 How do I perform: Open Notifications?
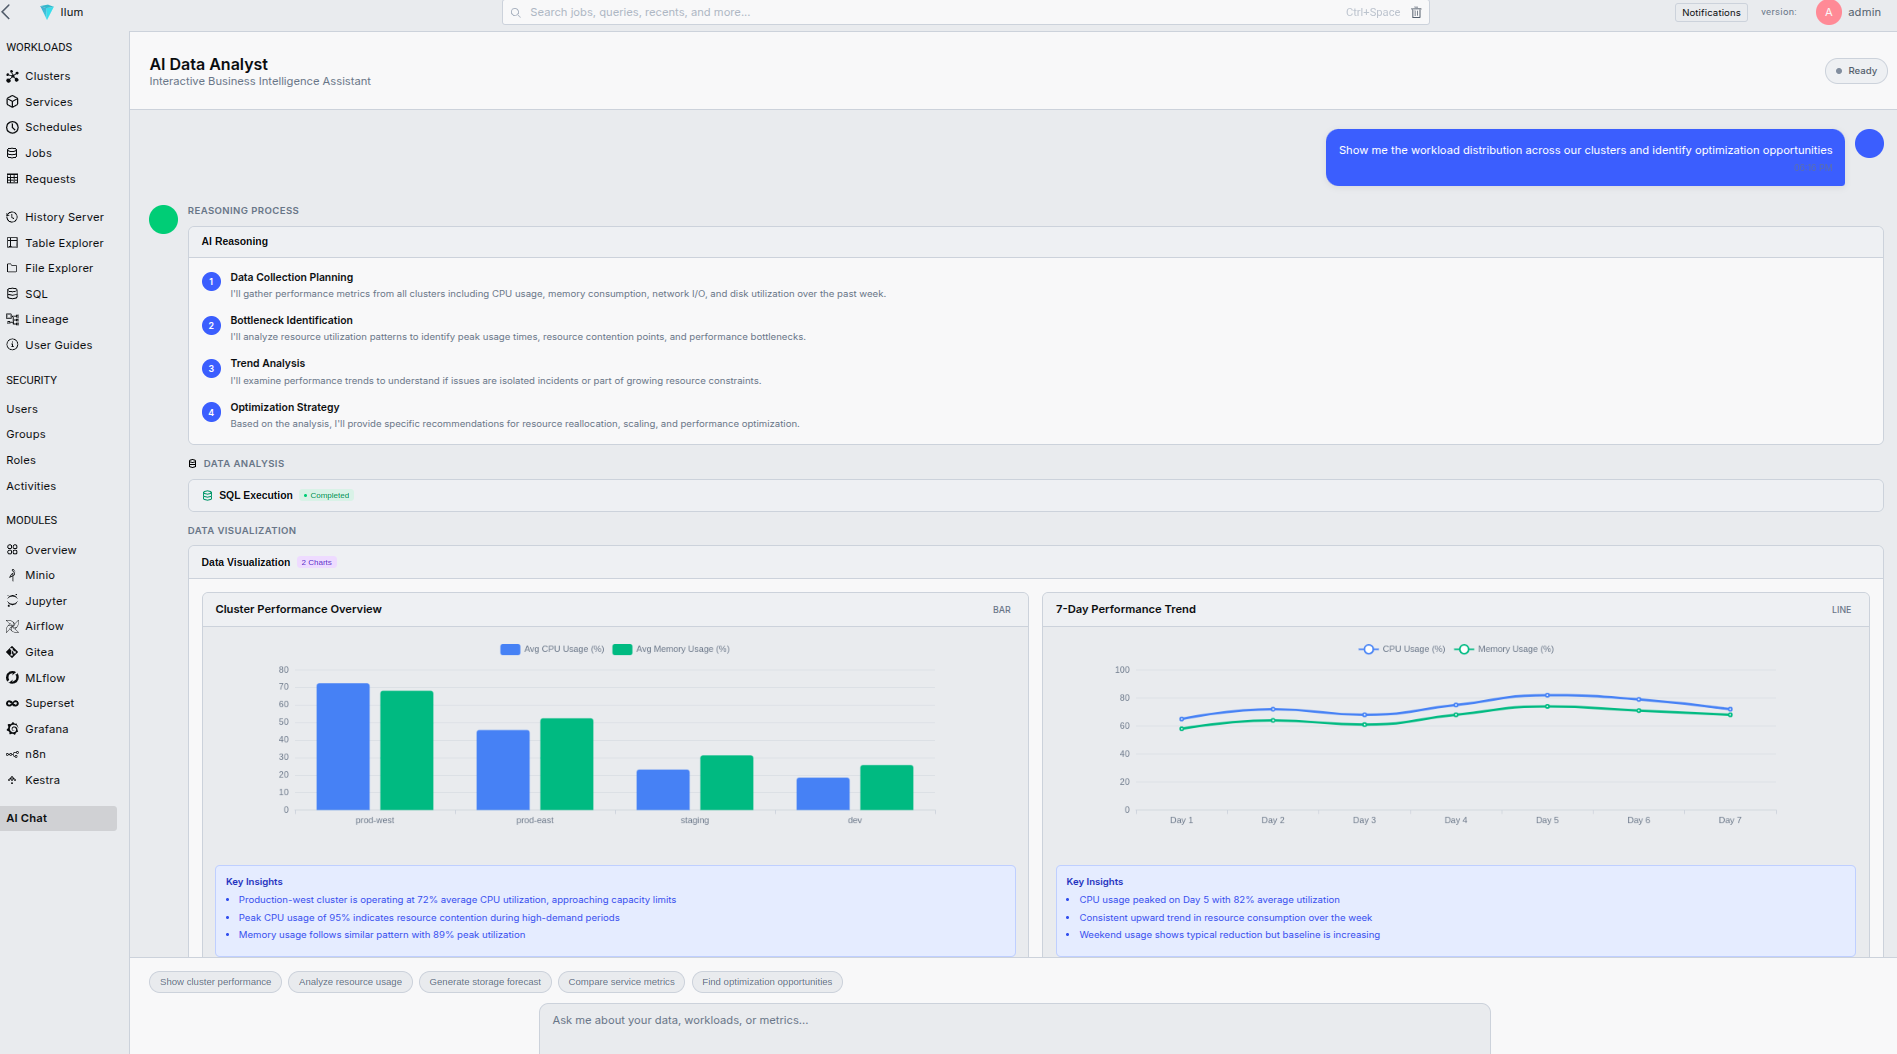pos(1710,12)
